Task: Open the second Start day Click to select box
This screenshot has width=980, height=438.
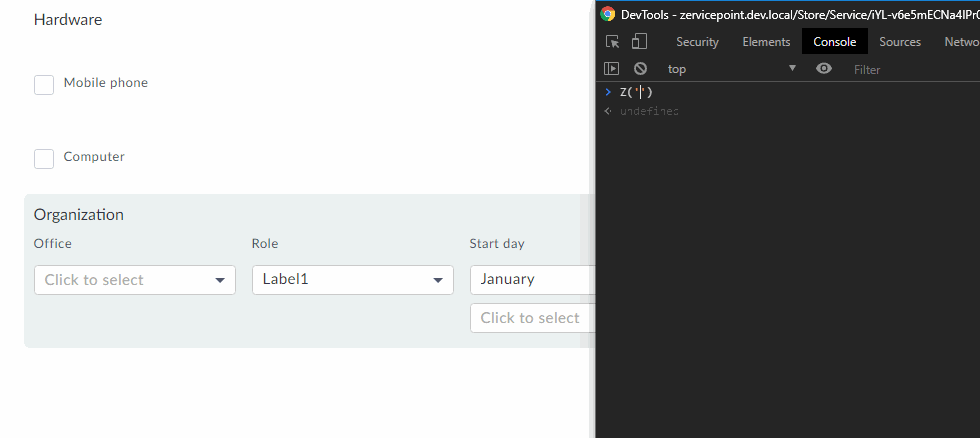Action: pyautogui.click(x=532, y=318)
